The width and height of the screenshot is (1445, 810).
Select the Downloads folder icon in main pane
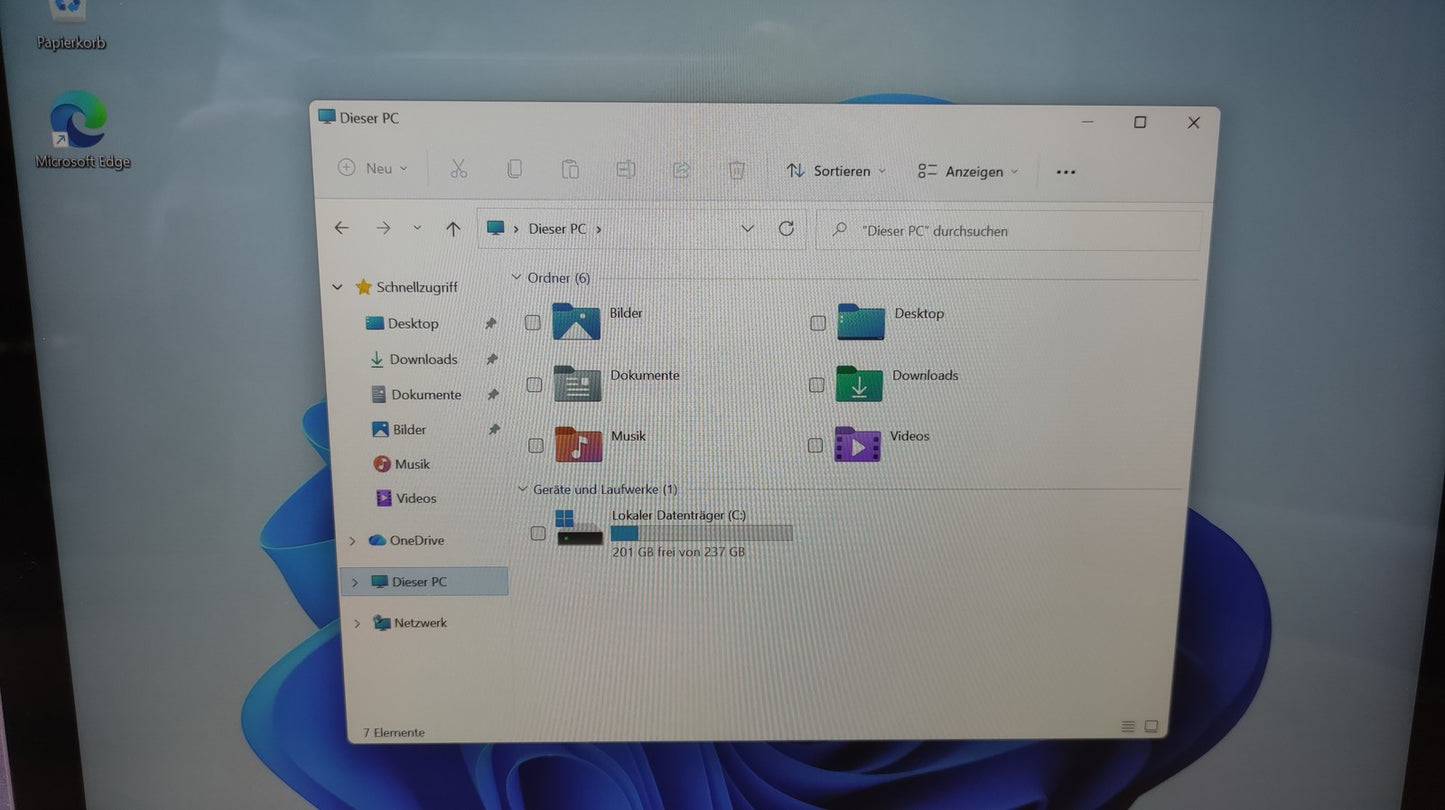(x=860, y=384)
